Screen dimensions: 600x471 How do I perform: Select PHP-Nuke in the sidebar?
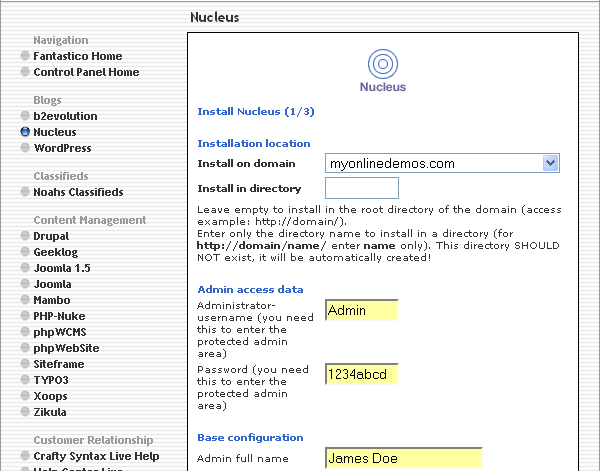(x=59, y=316)
